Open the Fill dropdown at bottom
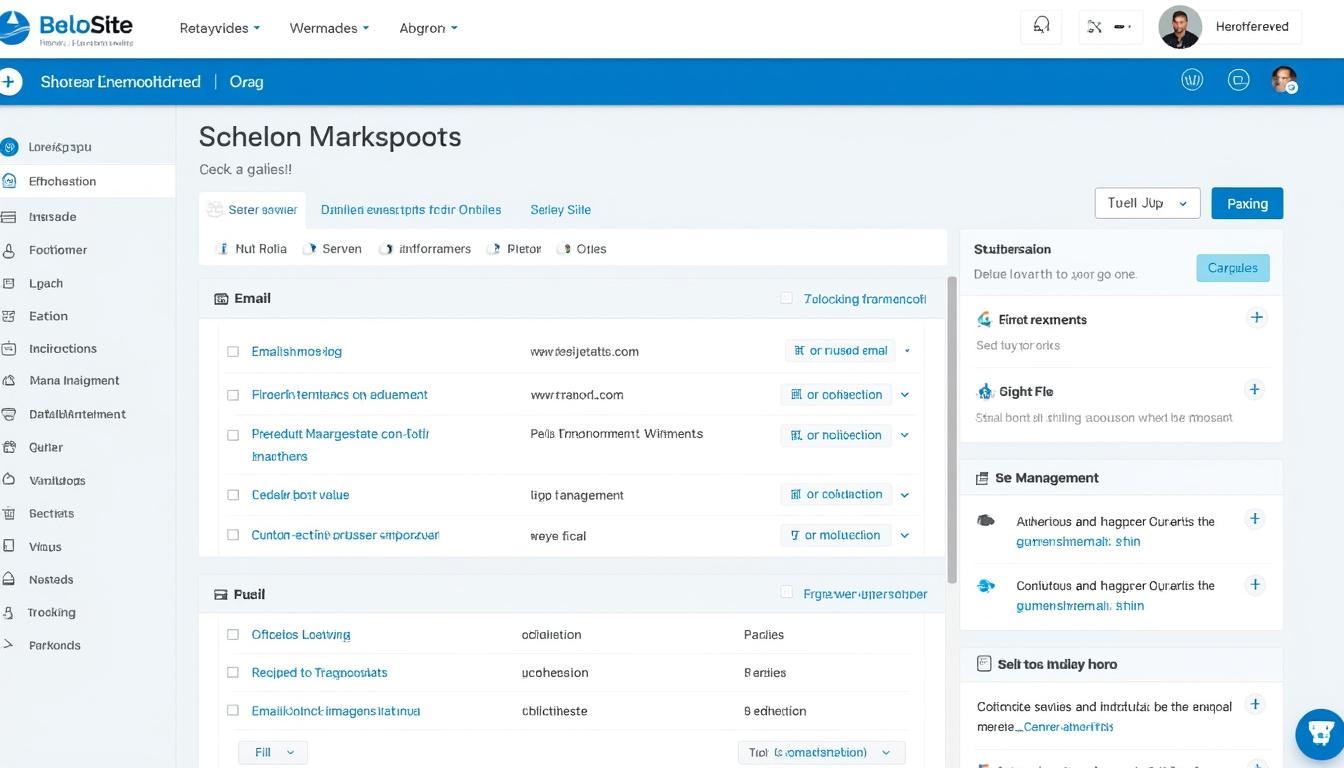 pos(273,752)
